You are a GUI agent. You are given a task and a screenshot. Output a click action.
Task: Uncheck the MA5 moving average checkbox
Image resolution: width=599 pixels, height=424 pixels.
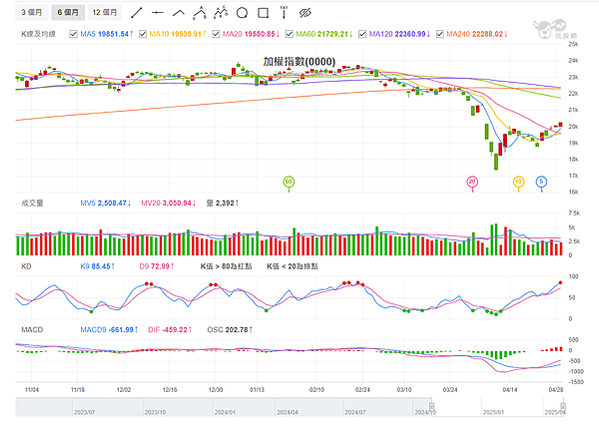[x=73, y=34]
